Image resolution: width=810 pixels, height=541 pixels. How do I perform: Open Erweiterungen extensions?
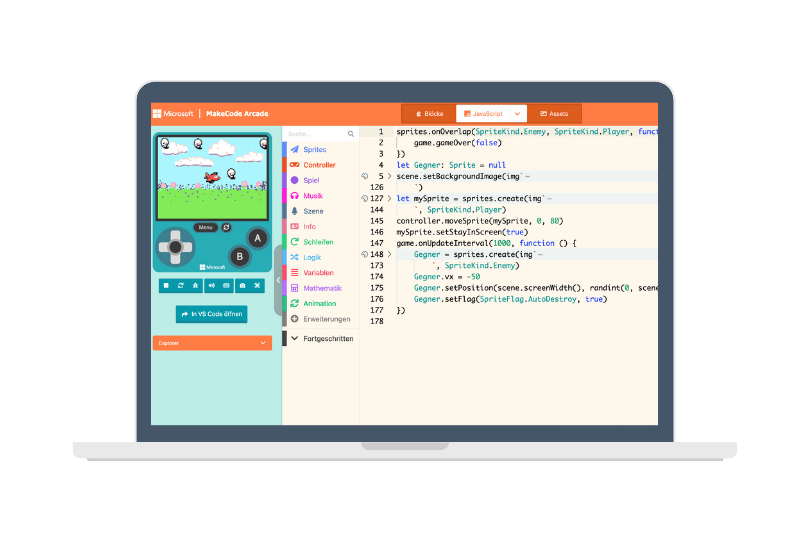320,319
